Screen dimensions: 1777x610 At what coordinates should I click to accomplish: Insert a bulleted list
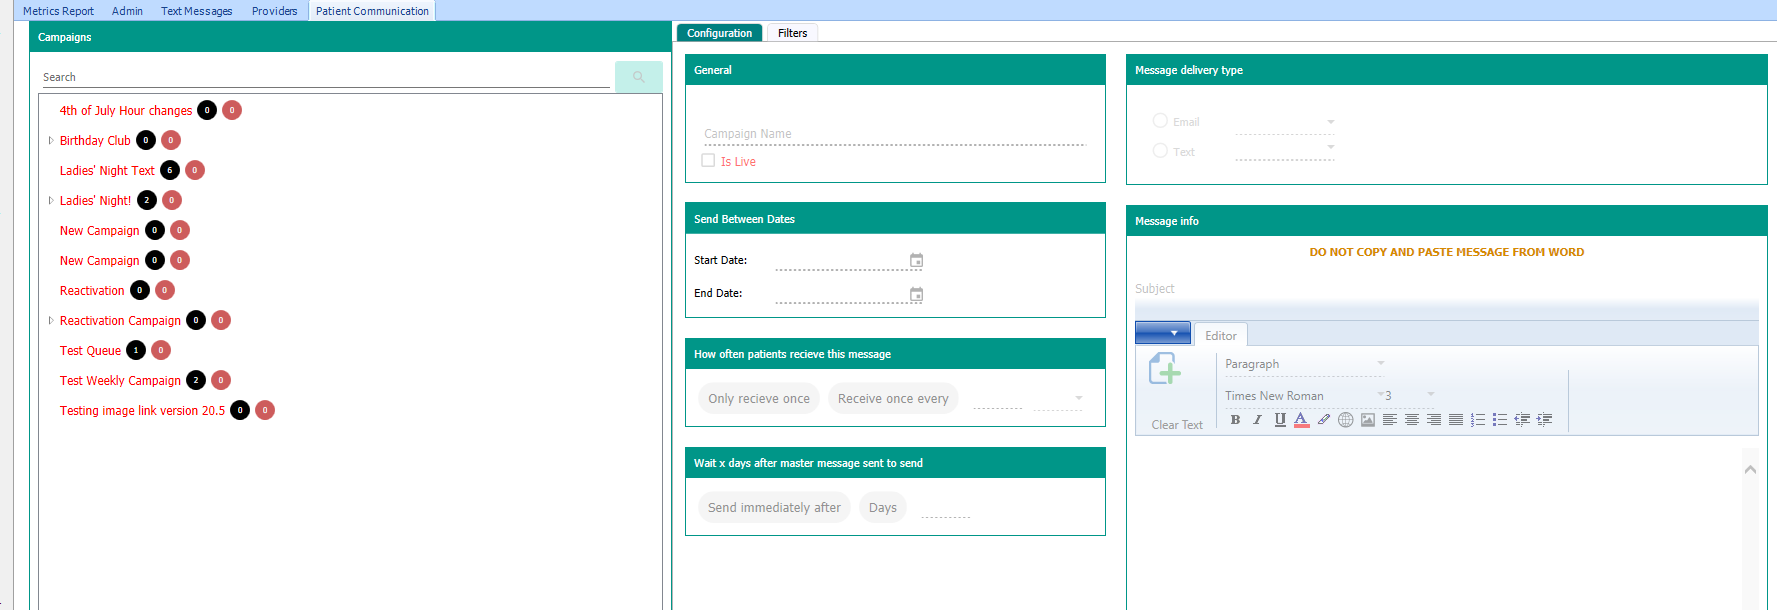pyautogui.click(x=1500, y=420)
